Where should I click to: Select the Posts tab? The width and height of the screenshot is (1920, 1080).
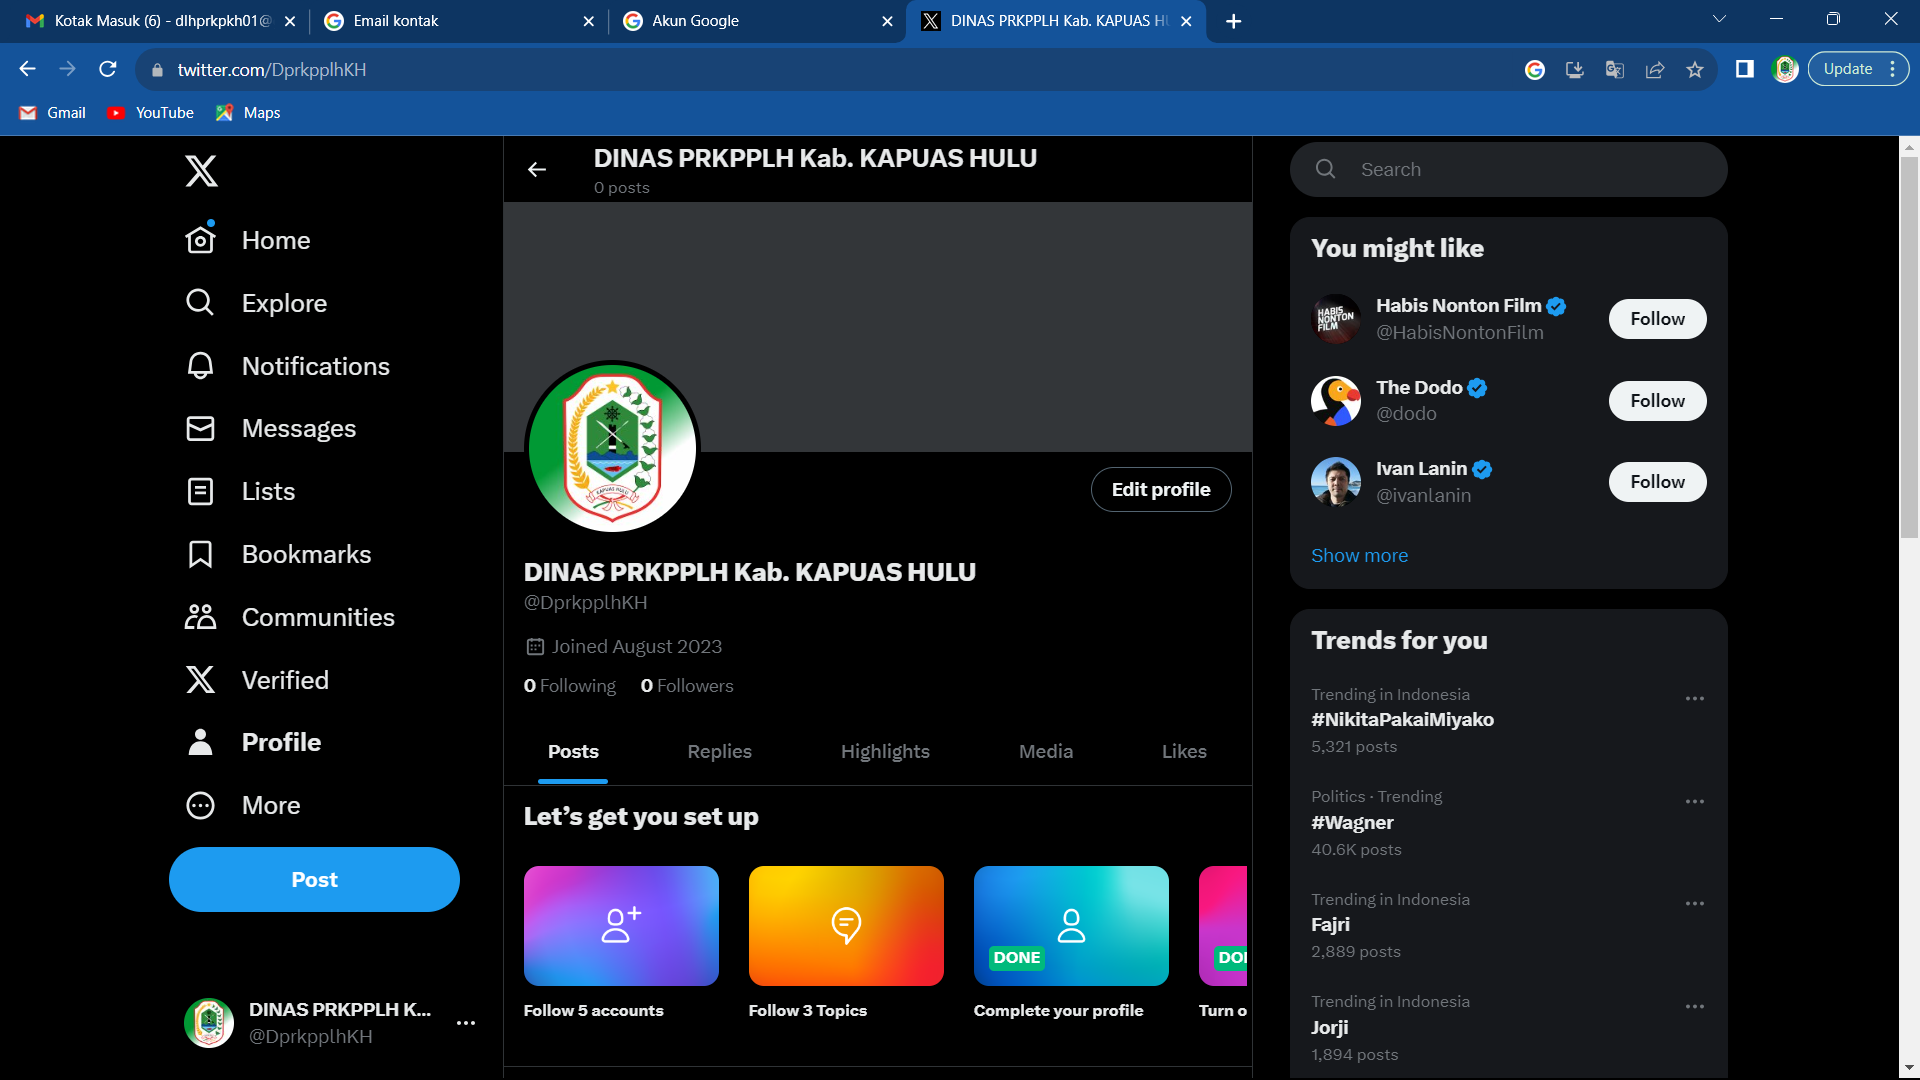pyautogui.click(x=573, y=751)
